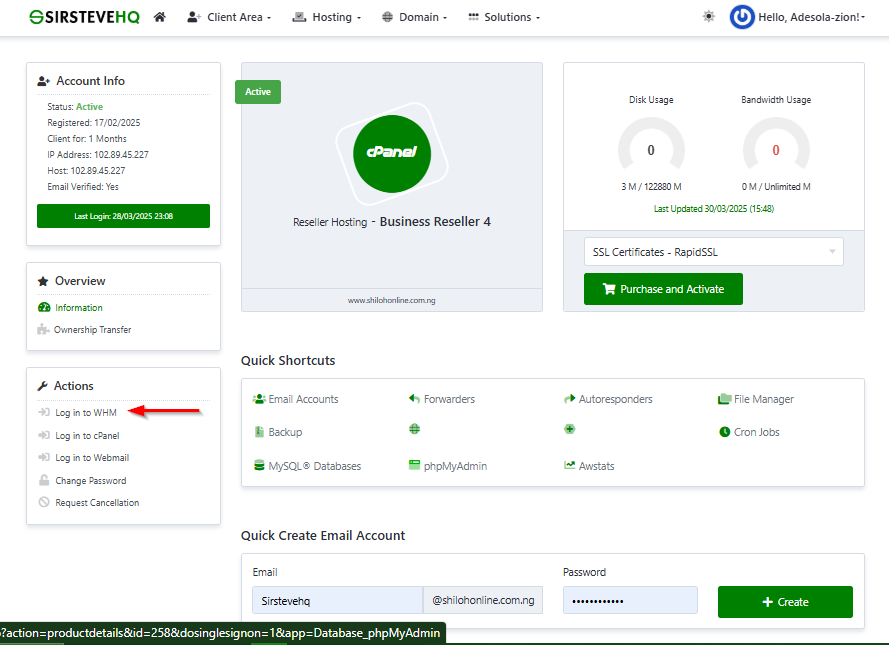
Task: Open File Manager shortcut
Action: [x=756, y=399]
